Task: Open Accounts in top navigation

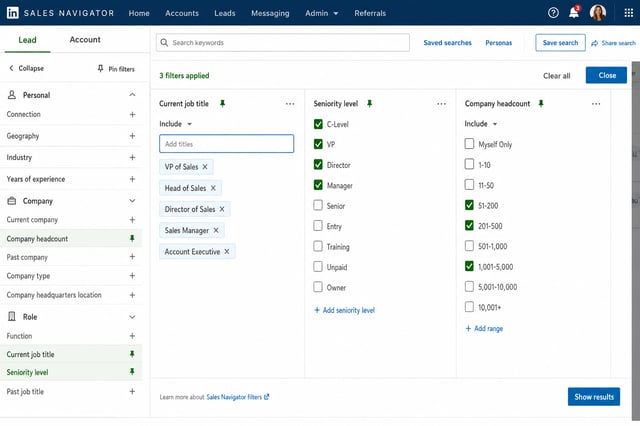Action: tap(182, 13)
